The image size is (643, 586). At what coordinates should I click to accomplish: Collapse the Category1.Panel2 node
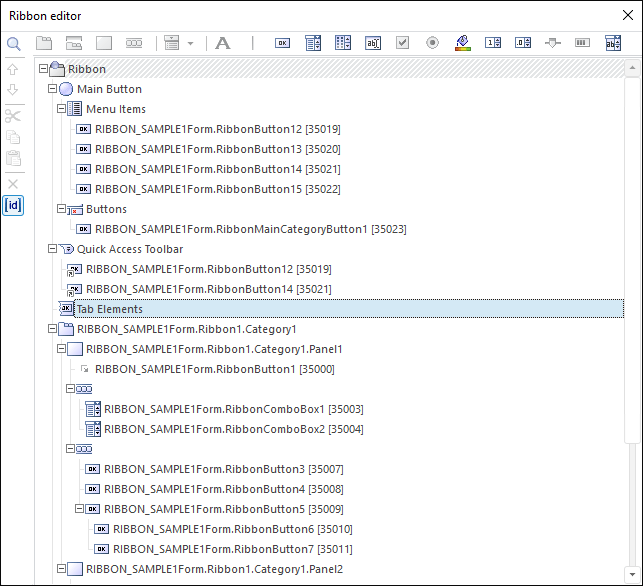click(x=61, y=569)
